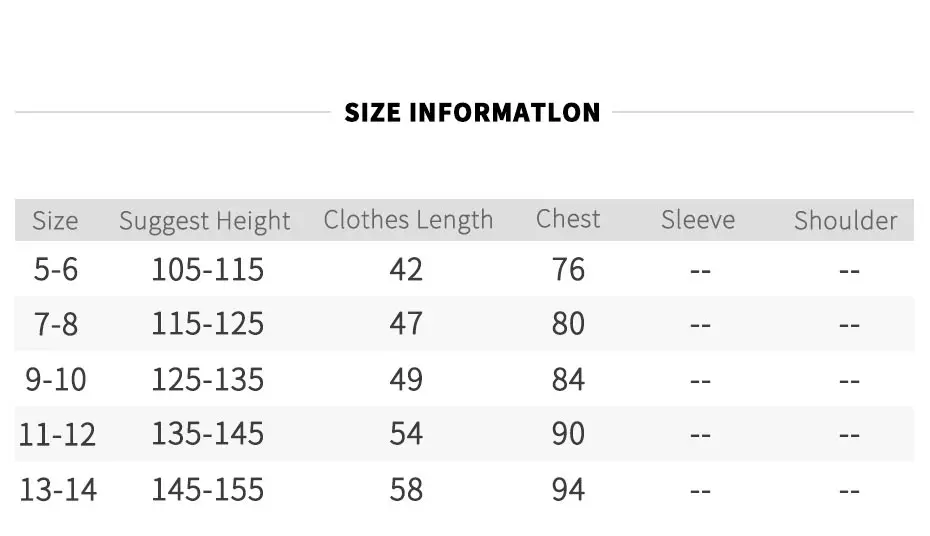Click the Shoulder column header
The image size is (930, 536).
(x=846, y=221)
